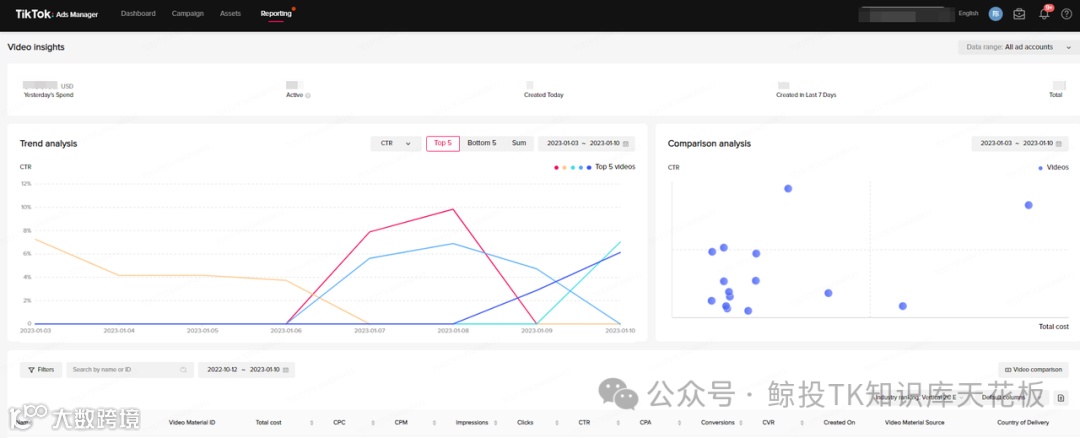Click the sort arrows for CPC column
1080x438 pixels.
click(x=373, y=422)
